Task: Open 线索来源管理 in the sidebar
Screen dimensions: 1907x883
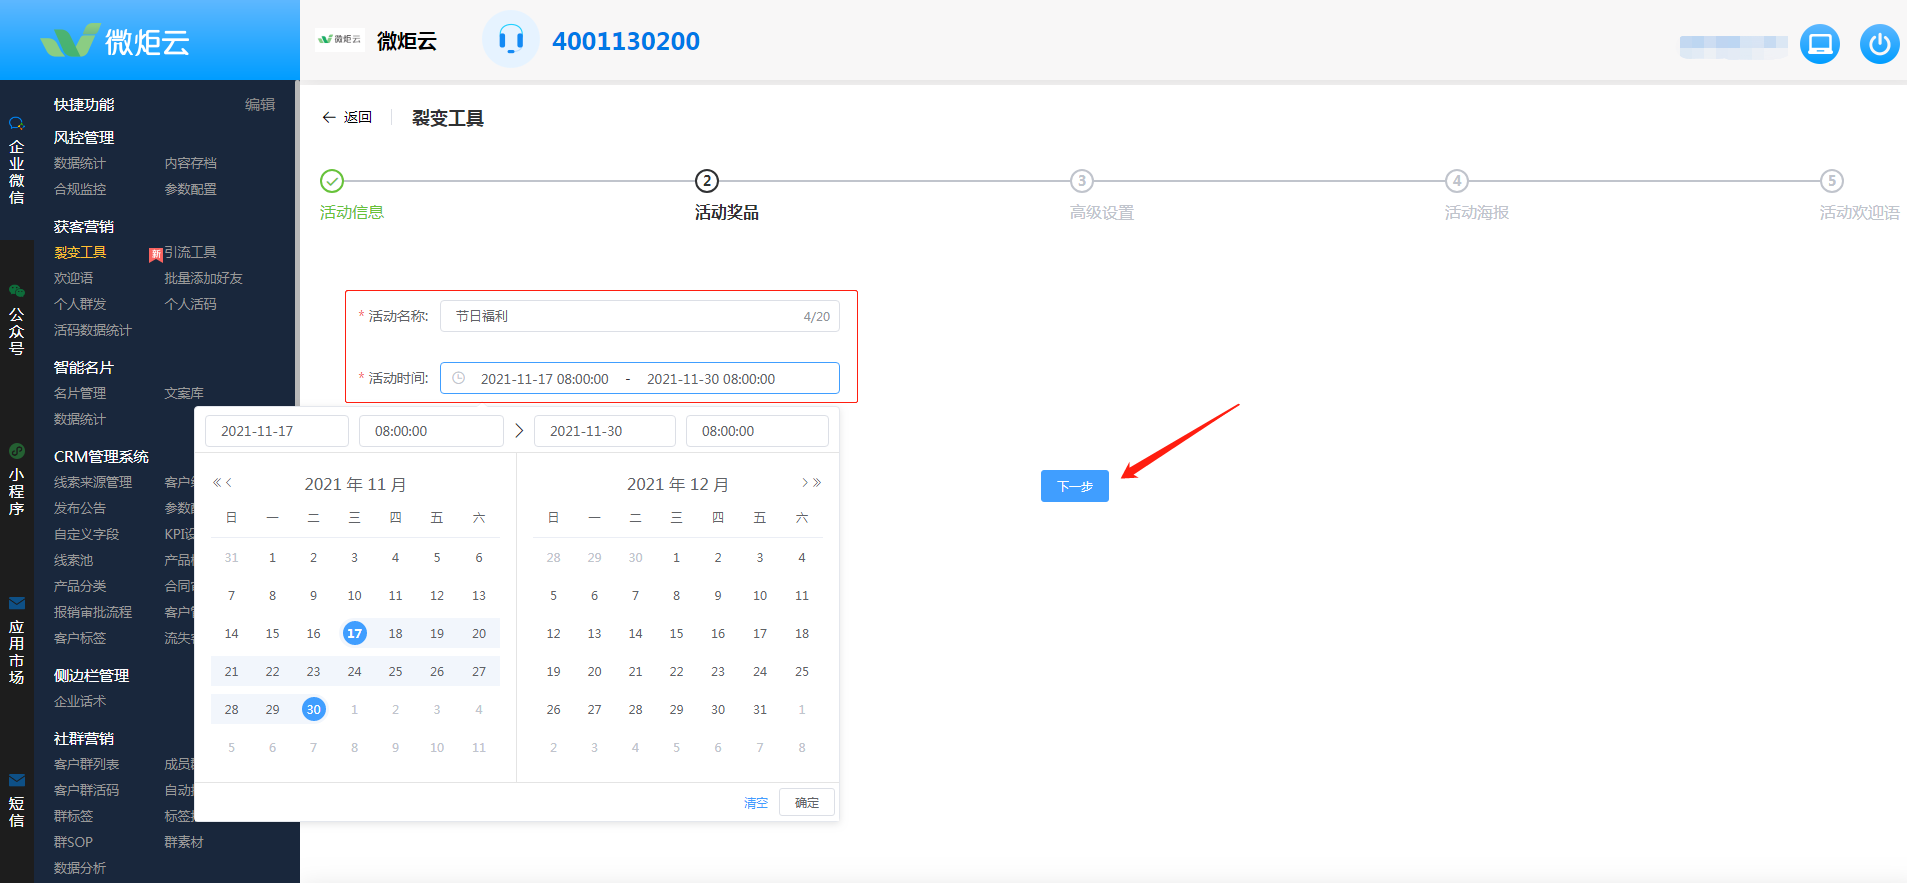Action: pyautogui.click(x=93, y=483)
